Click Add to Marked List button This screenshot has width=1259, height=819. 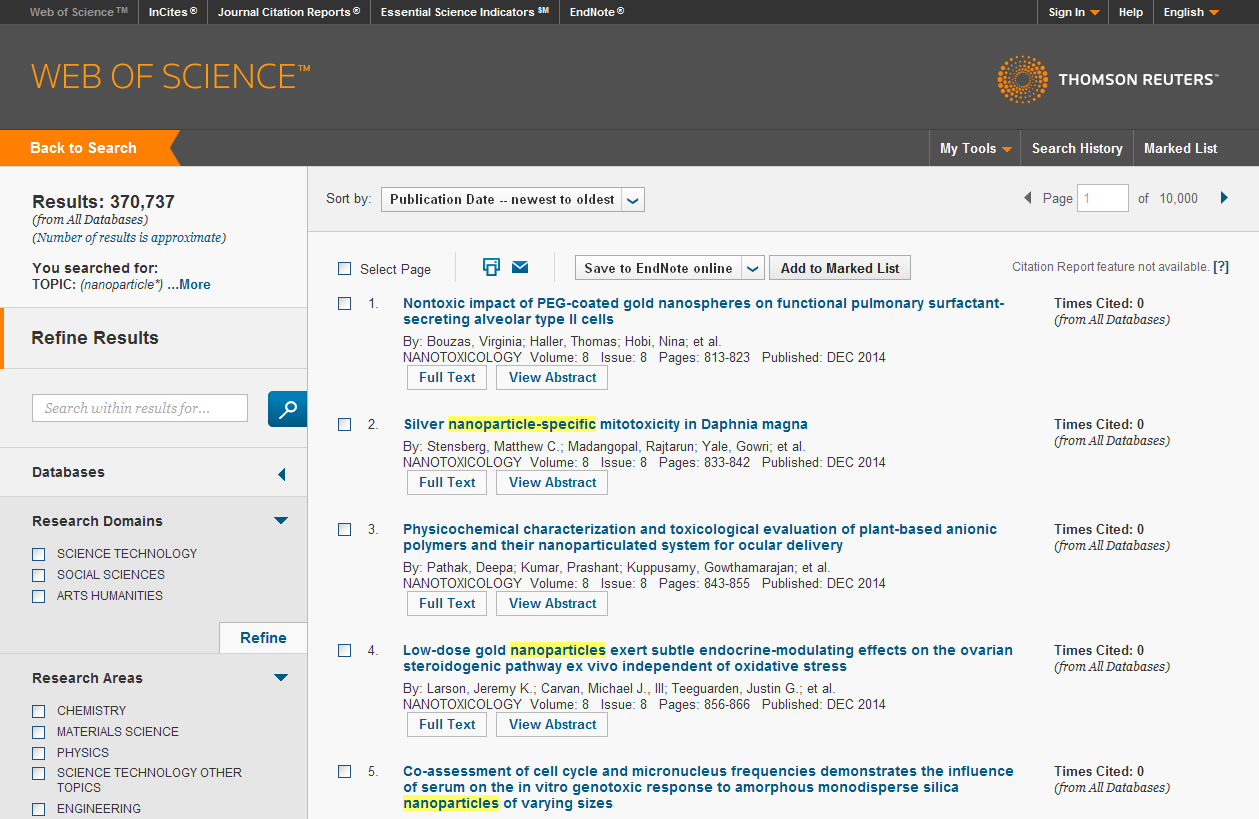pyautogui.click(x=840, y=268)
